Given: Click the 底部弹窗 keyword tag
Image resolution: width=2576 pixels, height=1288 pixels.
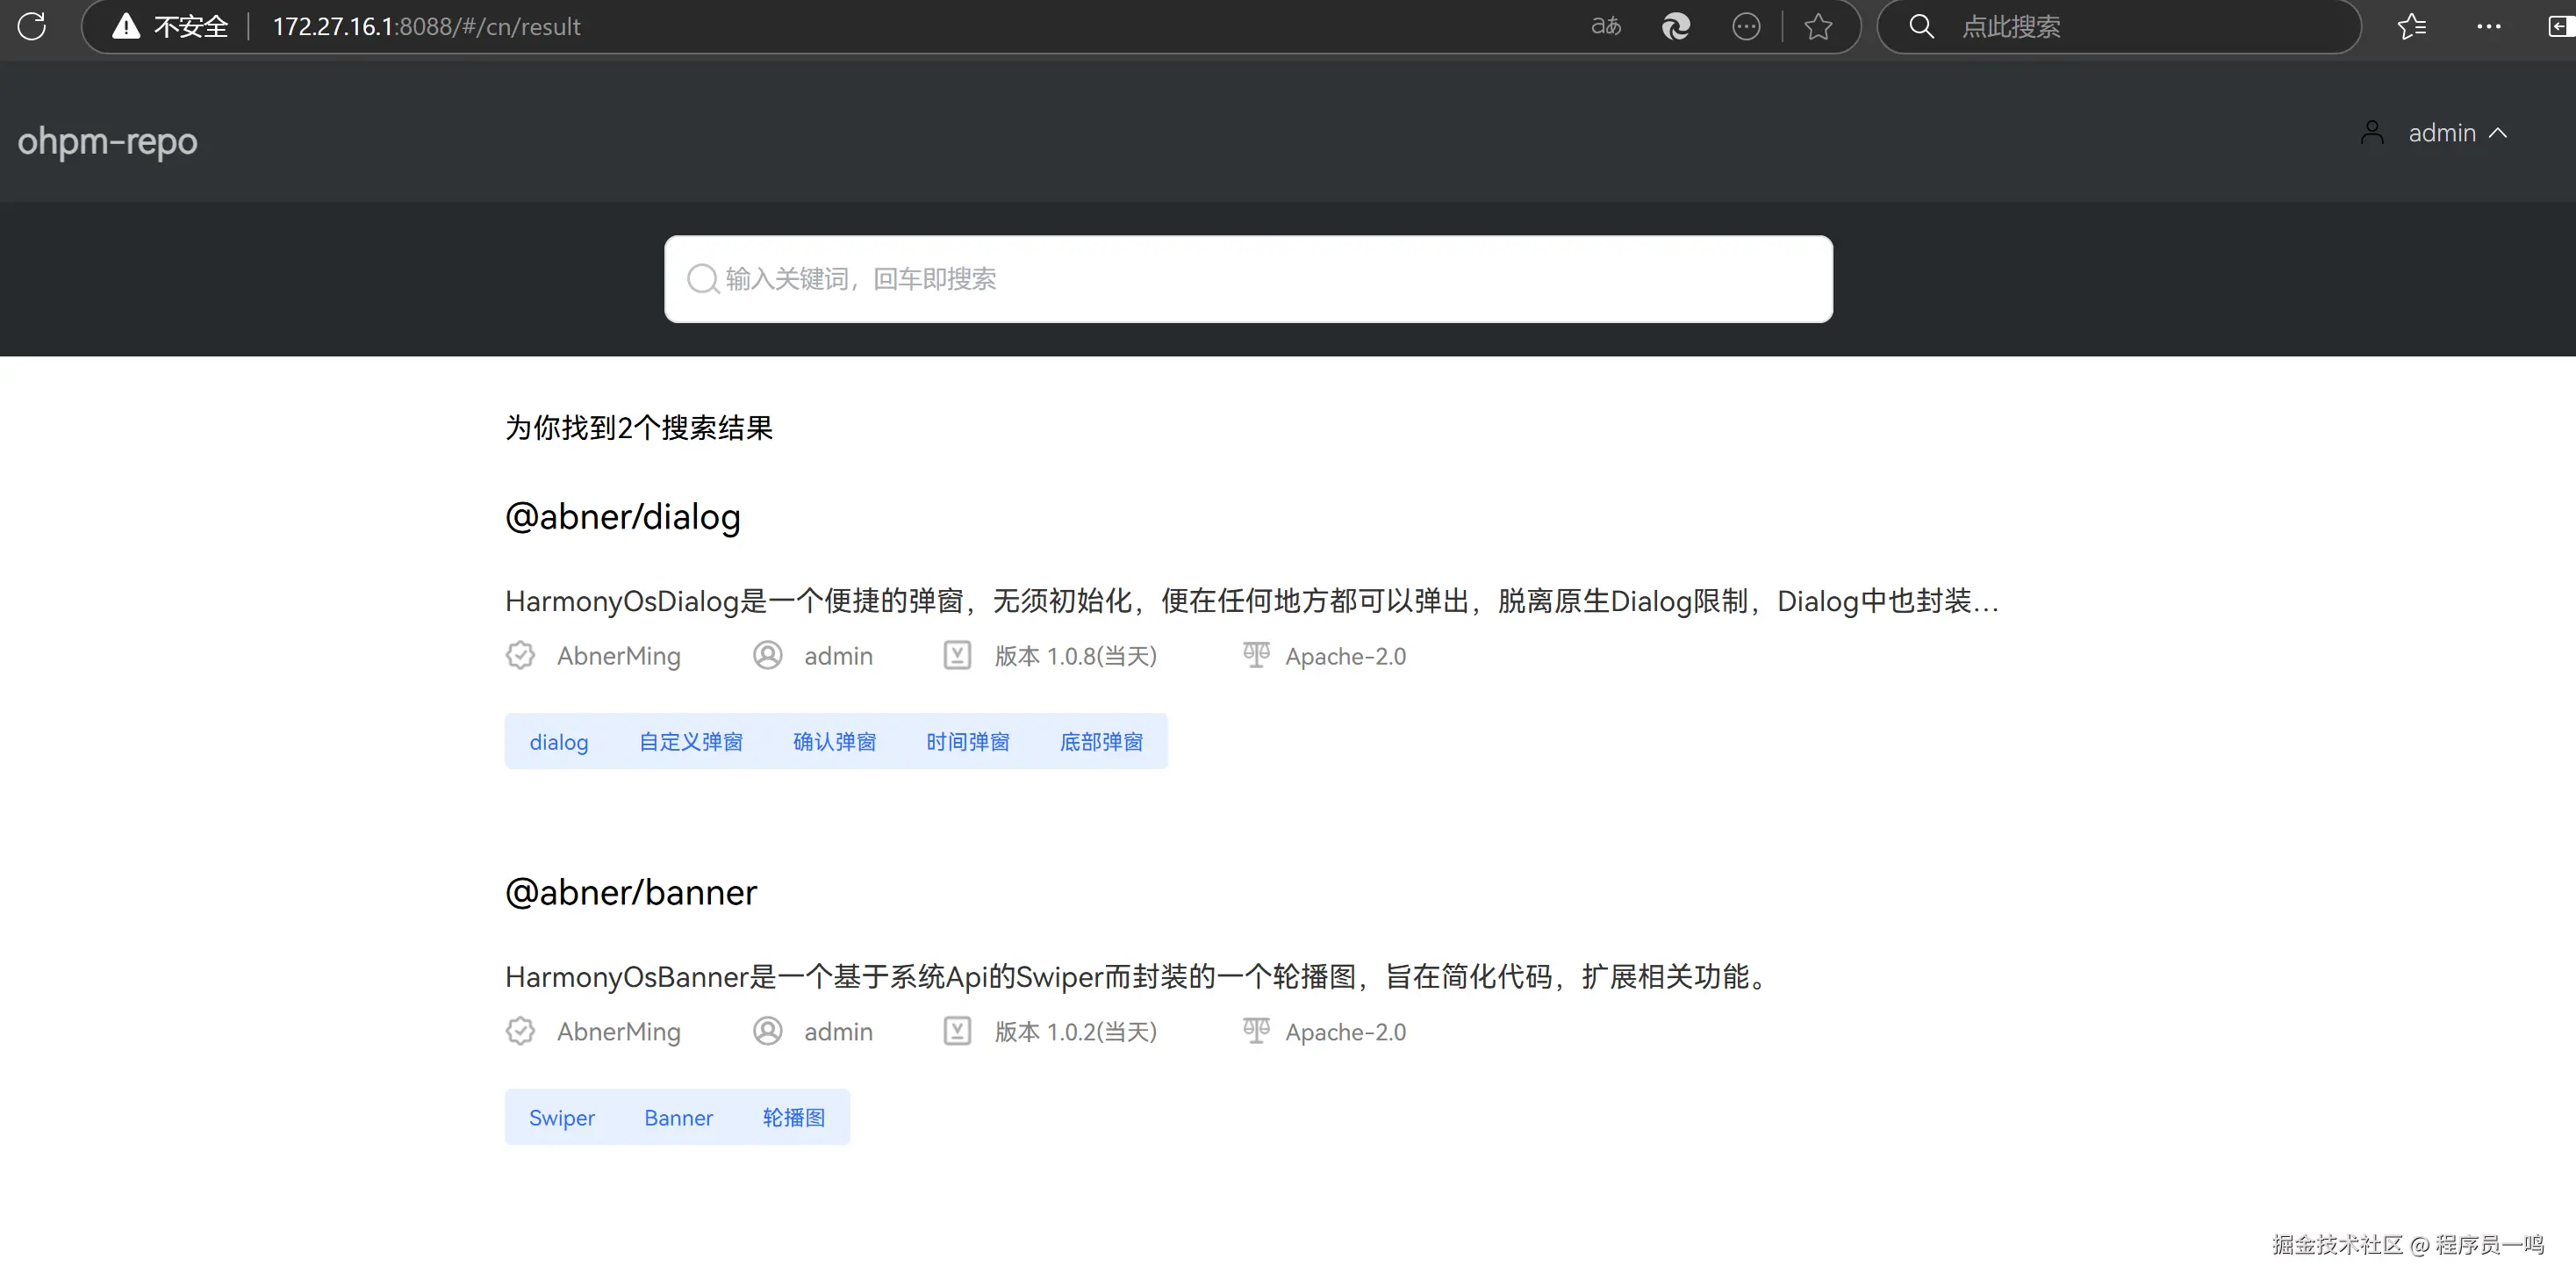Looking at the screenshot, I should pyautogui.click(x=1101, y=742).
